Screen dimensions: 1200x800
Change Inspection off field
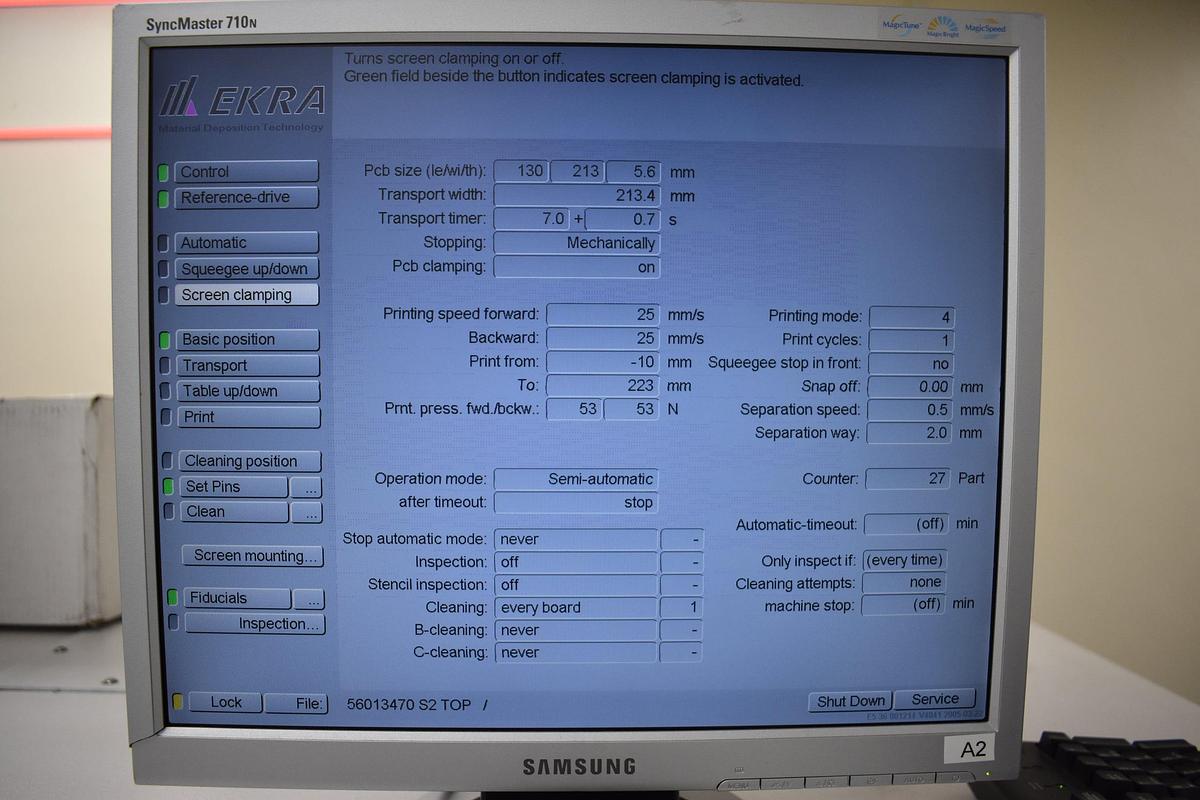[576, 563]
